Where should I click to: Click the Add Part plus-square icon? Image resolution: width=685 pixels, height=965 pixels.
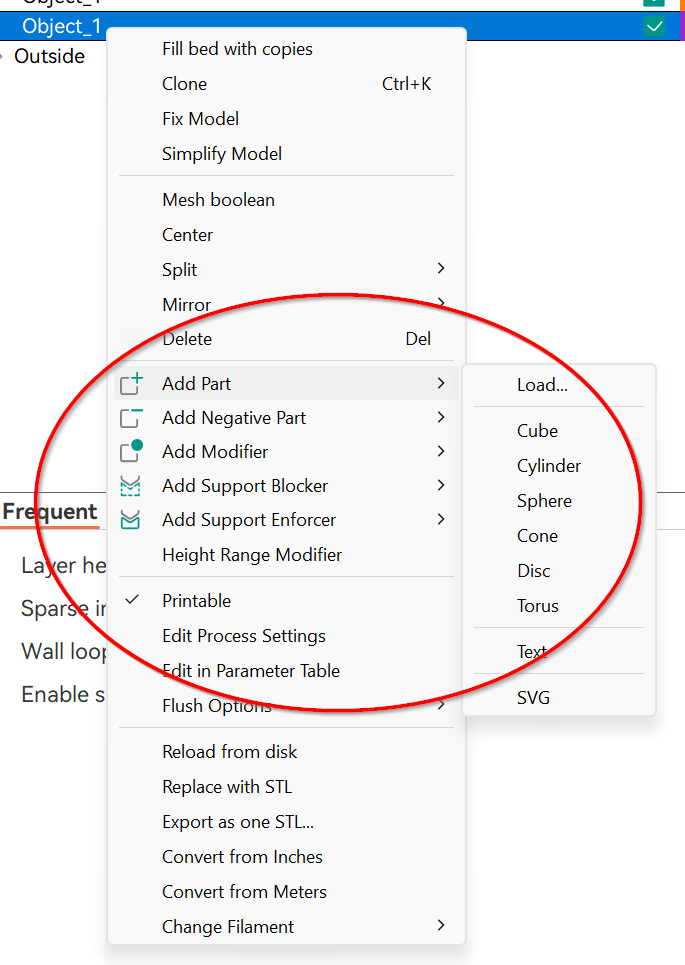[x=131, y=383]
